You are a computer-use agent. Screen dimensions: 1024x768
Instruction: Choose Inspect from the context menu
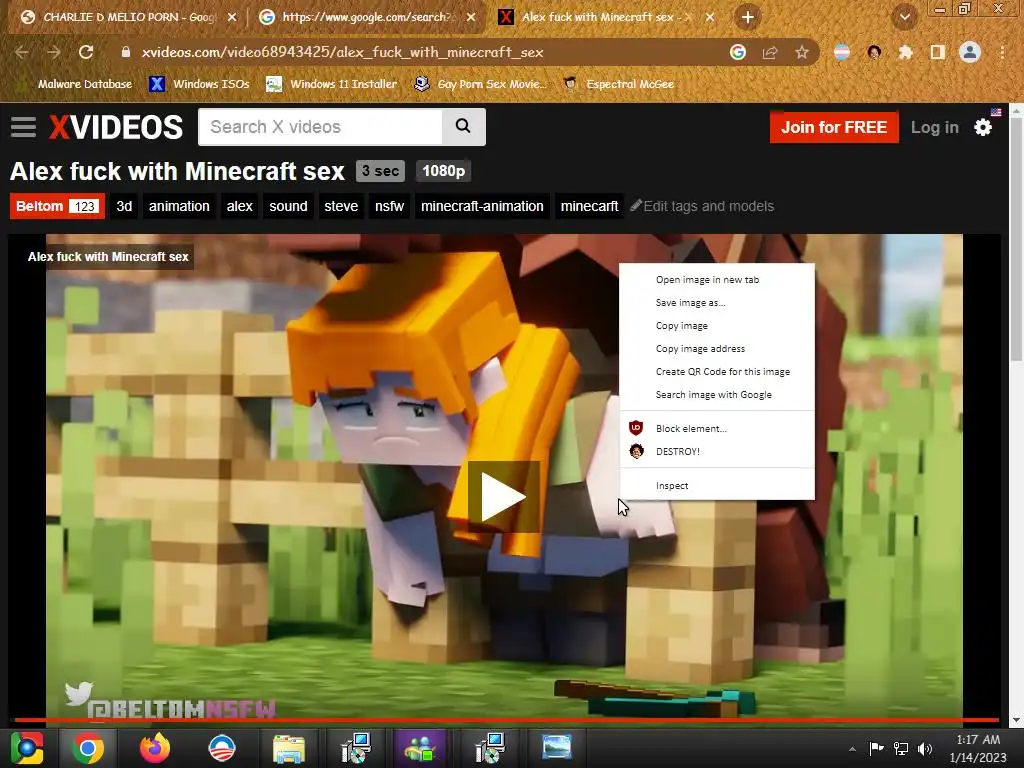(x=716, y=485)
